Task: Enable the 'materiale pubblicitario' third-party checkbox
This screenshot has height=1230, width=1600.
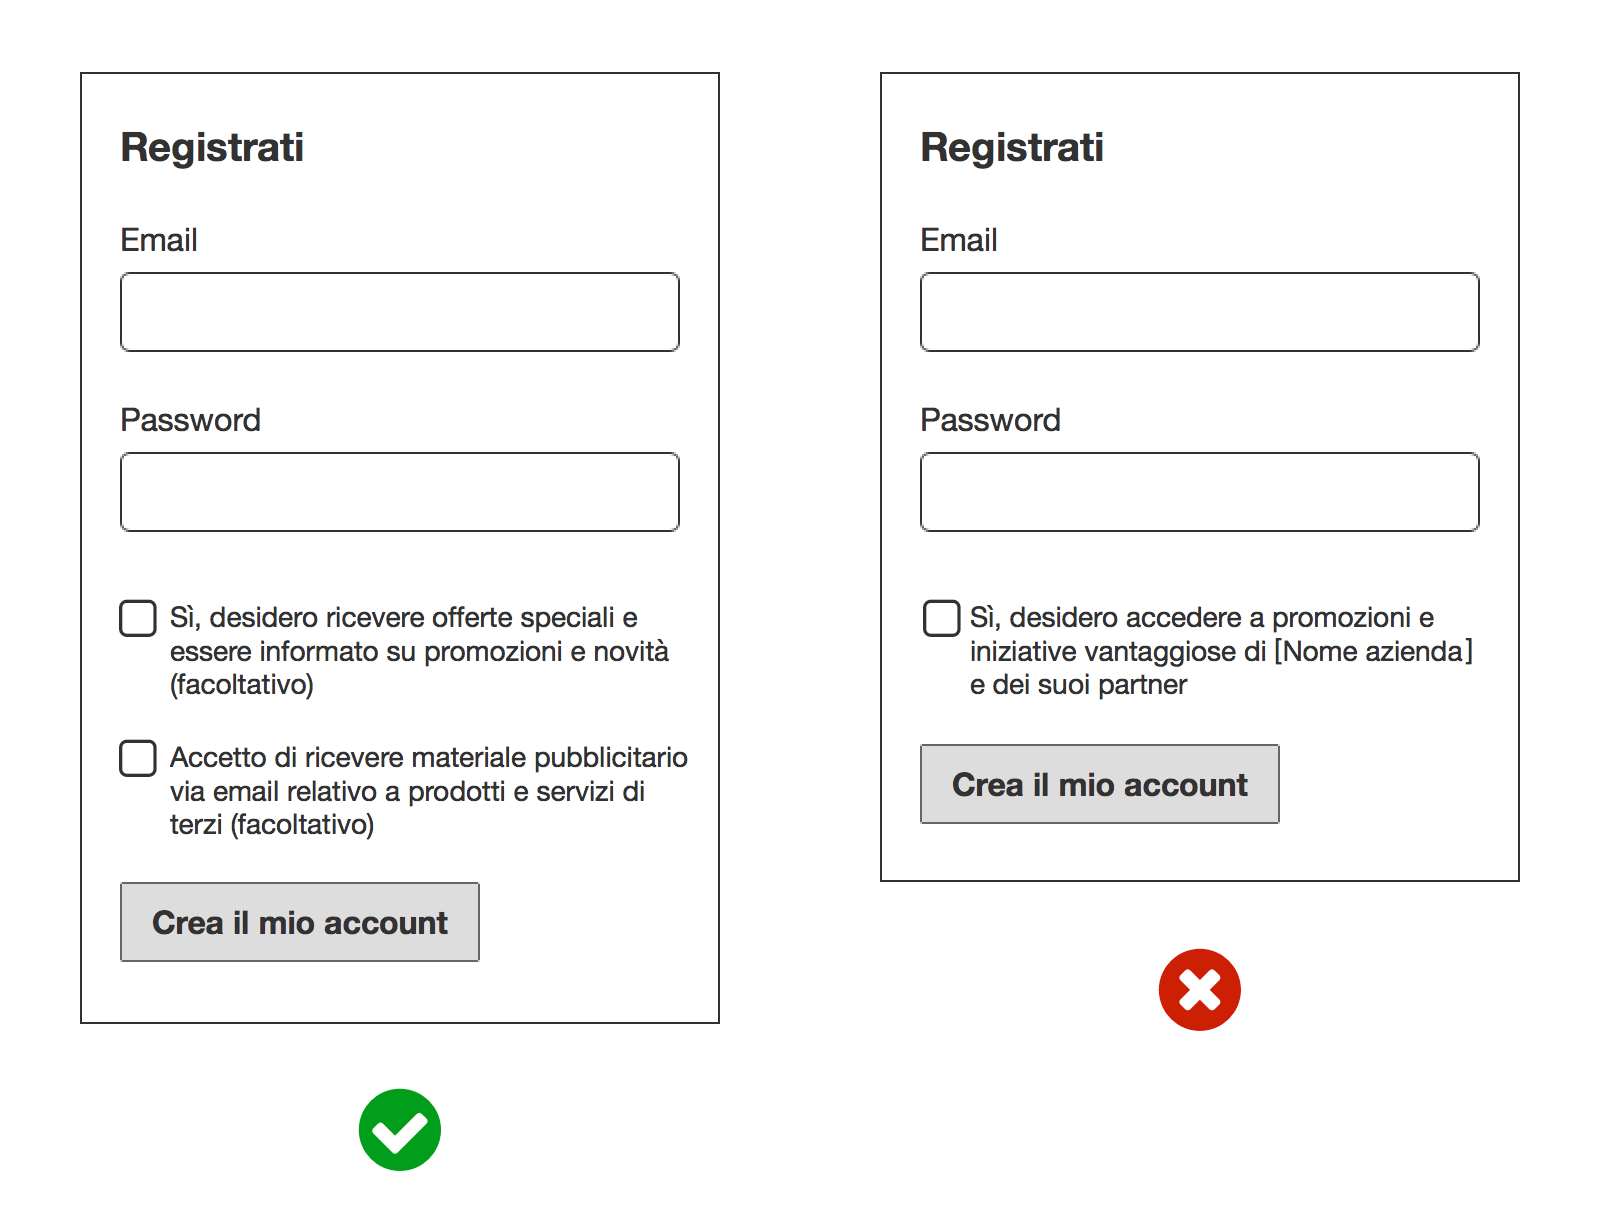Action: click(x=138, y=758)
